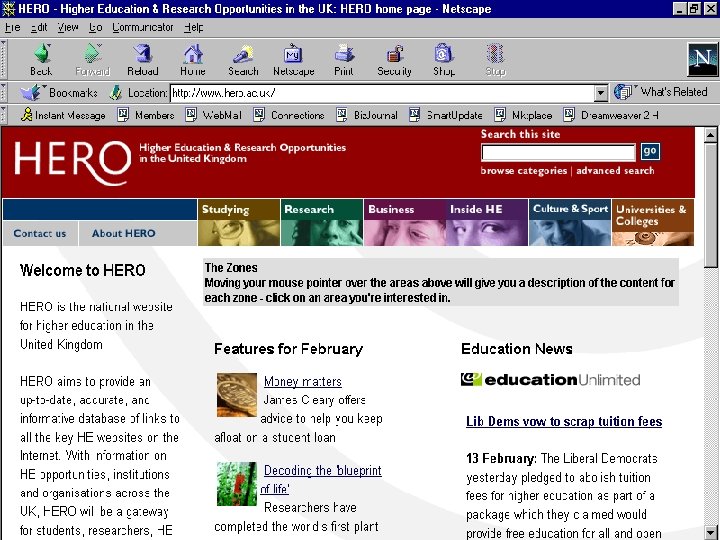Click the vertical scrollbar down arrow
This screenshot has width=720, height=540.
point(710,532)
